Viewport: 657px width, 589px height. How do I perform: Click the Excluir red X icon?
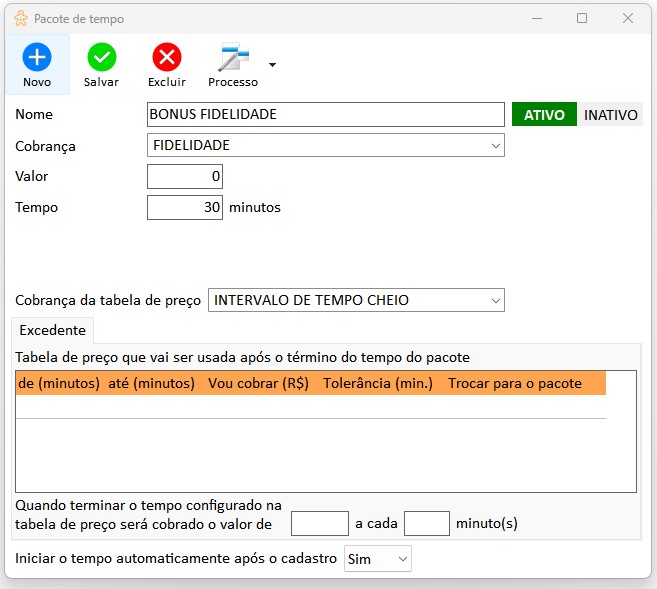coord(166,57)
